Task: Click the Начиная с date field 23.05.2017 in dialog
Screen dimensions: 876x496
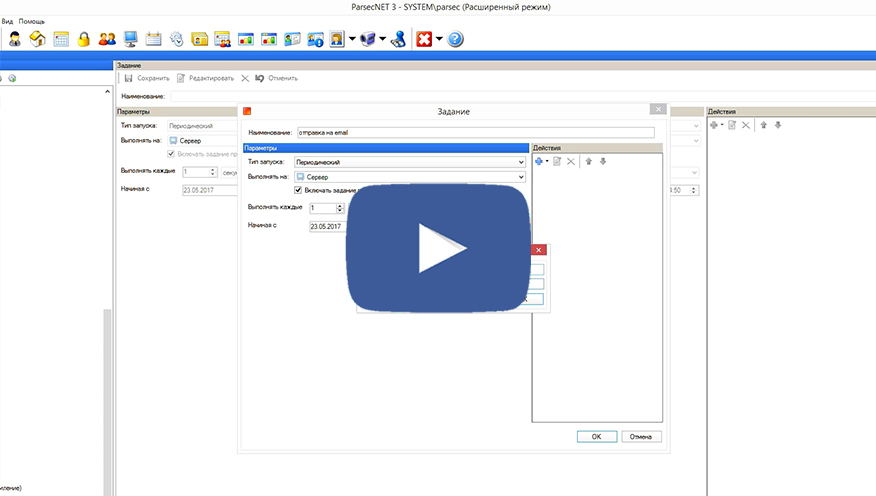Action: [x=328, y=226]
